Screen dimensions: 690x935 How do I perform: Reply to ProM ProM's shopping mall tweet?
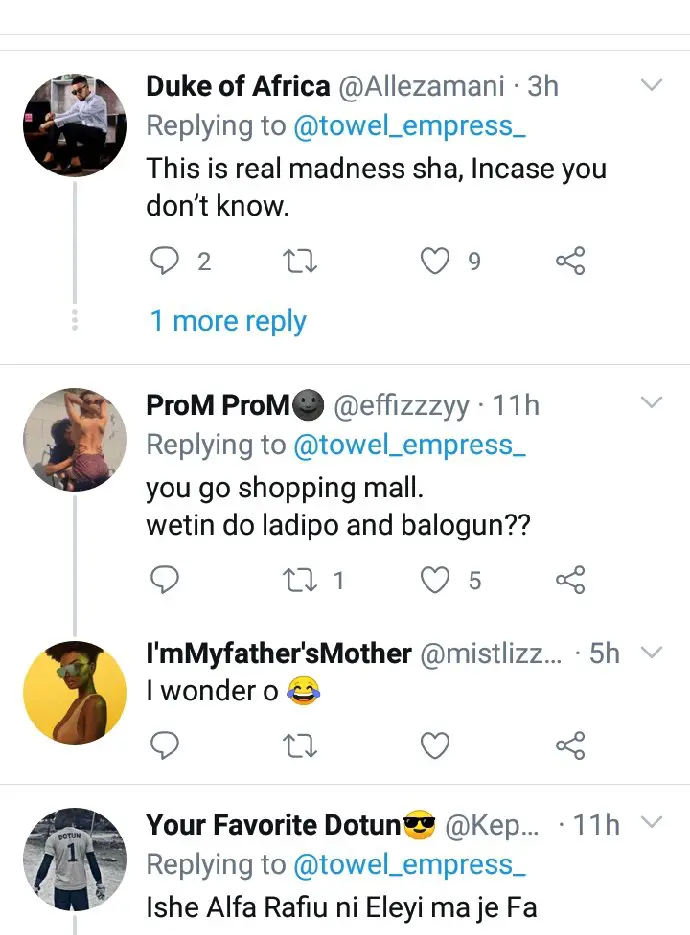(x=164, y=580)
